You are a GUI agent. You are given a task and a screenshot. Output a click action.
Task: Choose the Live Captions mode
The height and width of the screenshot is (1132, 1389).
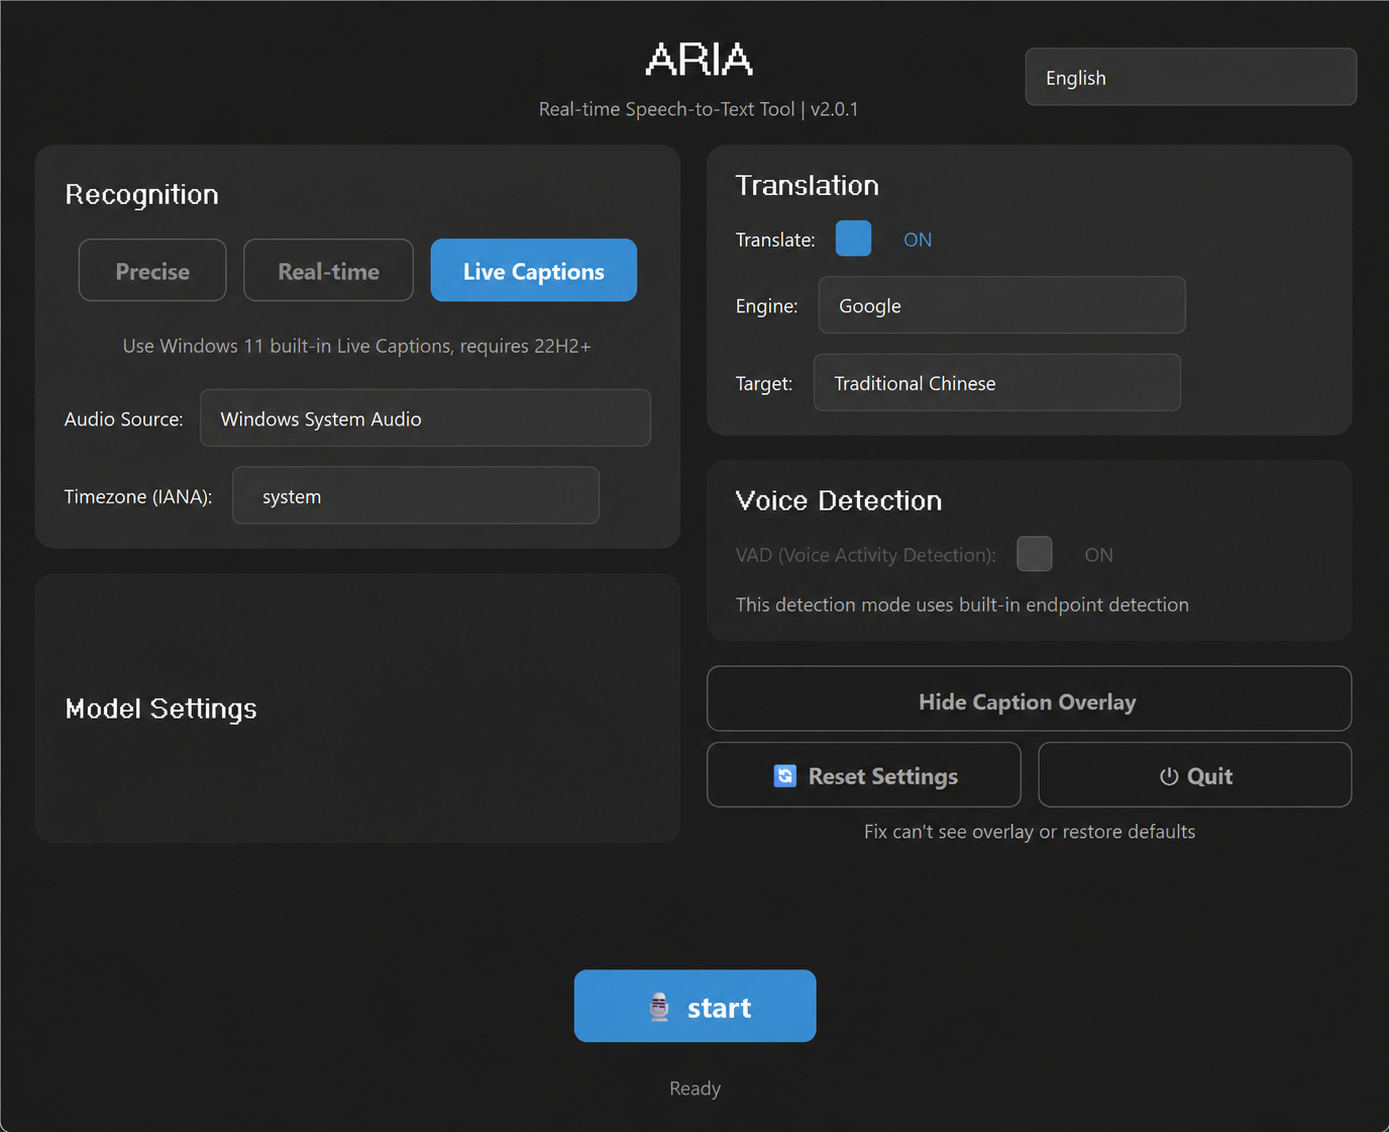(x=533, y=270)
